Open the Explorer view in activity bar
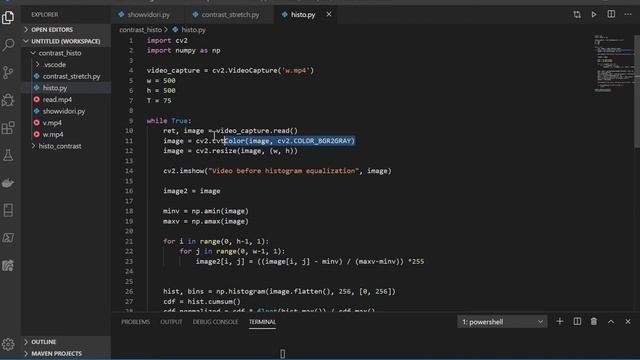 pos(8,18)
